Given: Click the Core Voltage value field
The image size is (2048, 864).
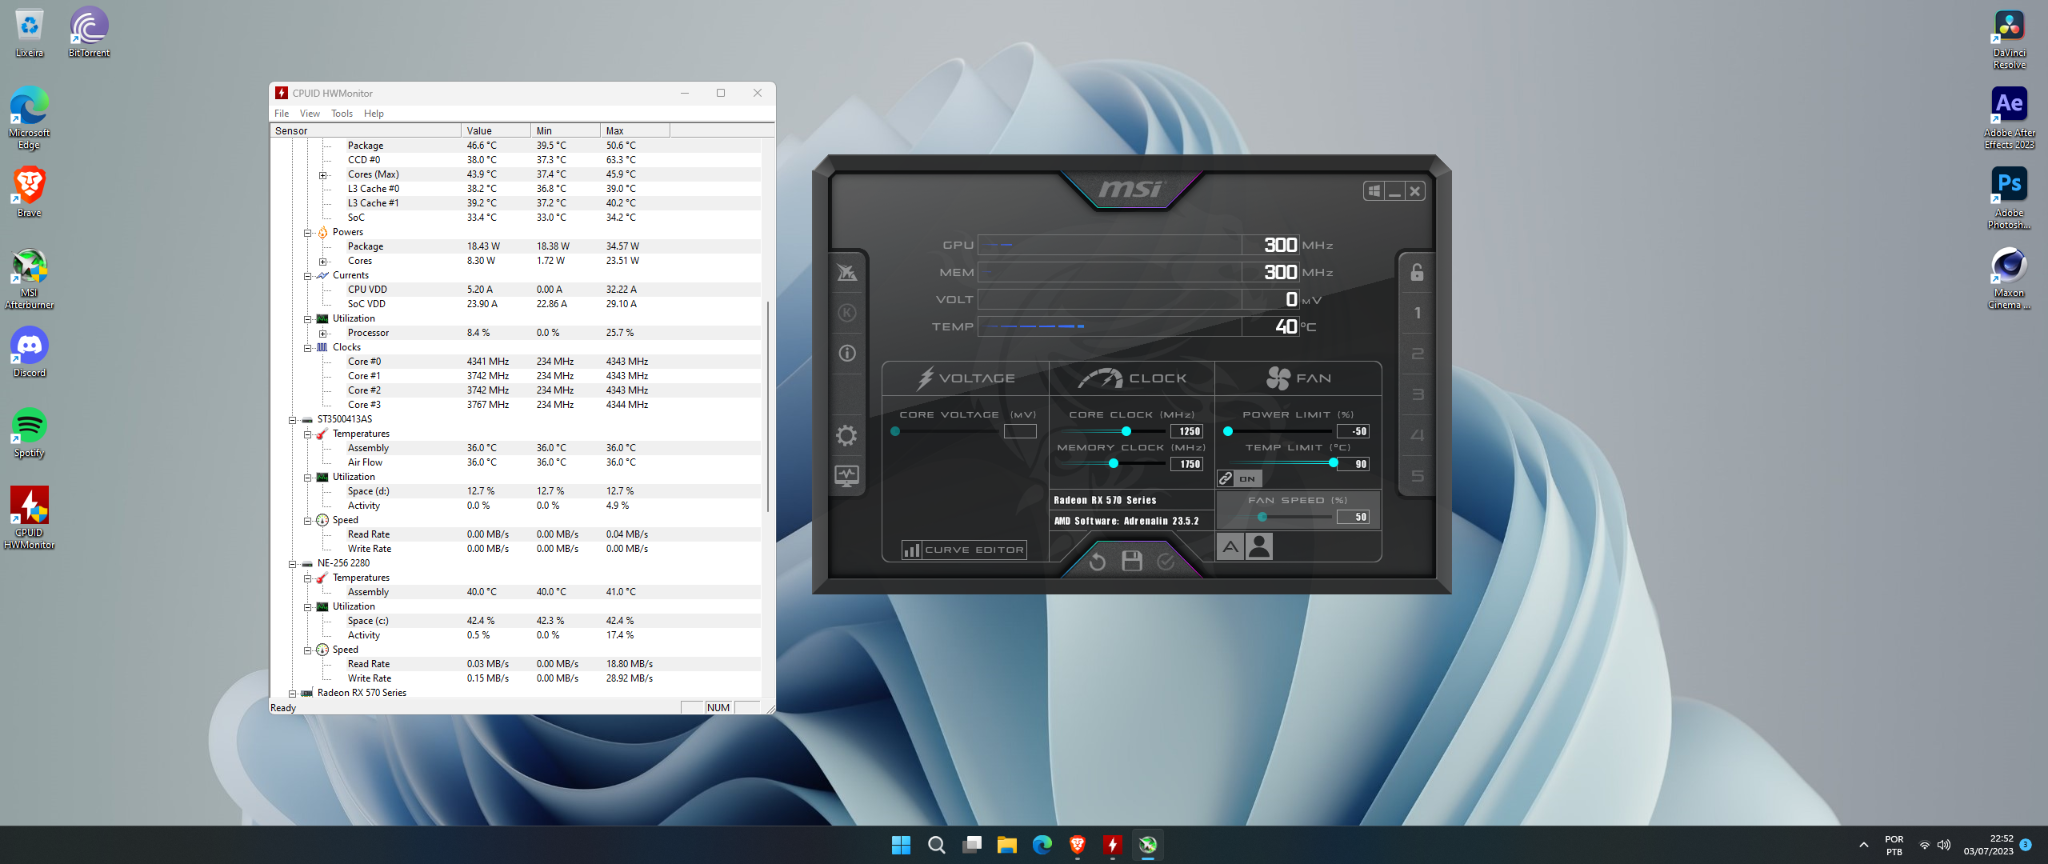Looking at the screenshot, I should 1020,431.
